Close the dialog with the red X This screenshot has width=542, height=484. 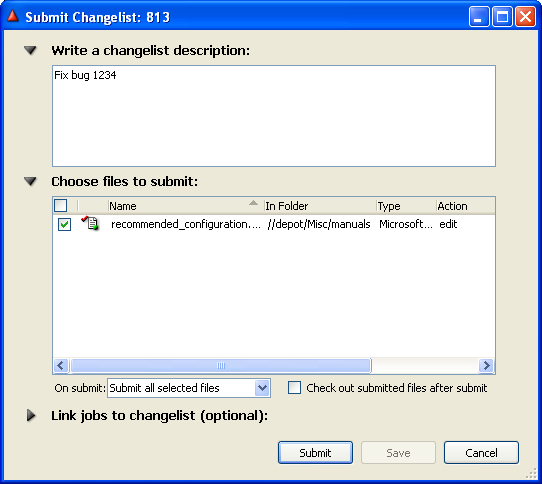[x=525, y=16]
